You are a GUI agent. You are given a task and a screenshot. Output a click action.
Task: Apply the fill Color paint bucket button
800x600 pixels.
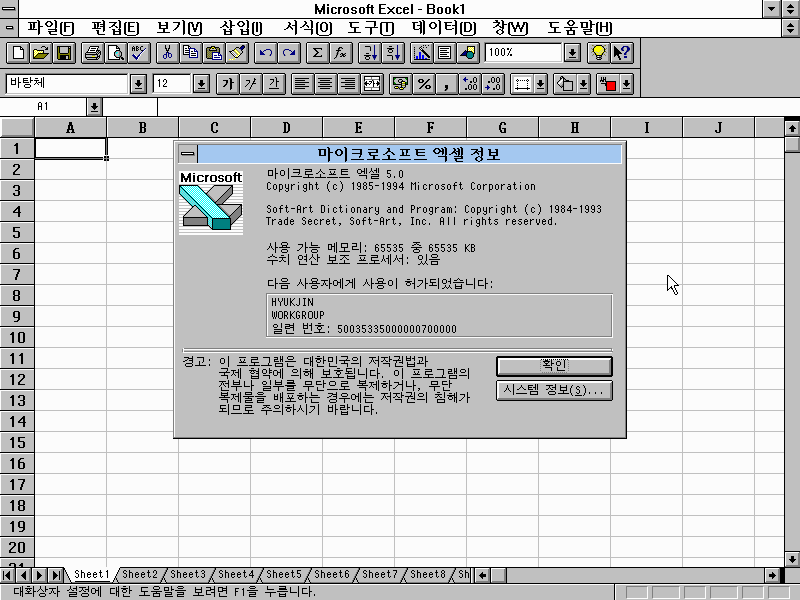click(565, 84)
